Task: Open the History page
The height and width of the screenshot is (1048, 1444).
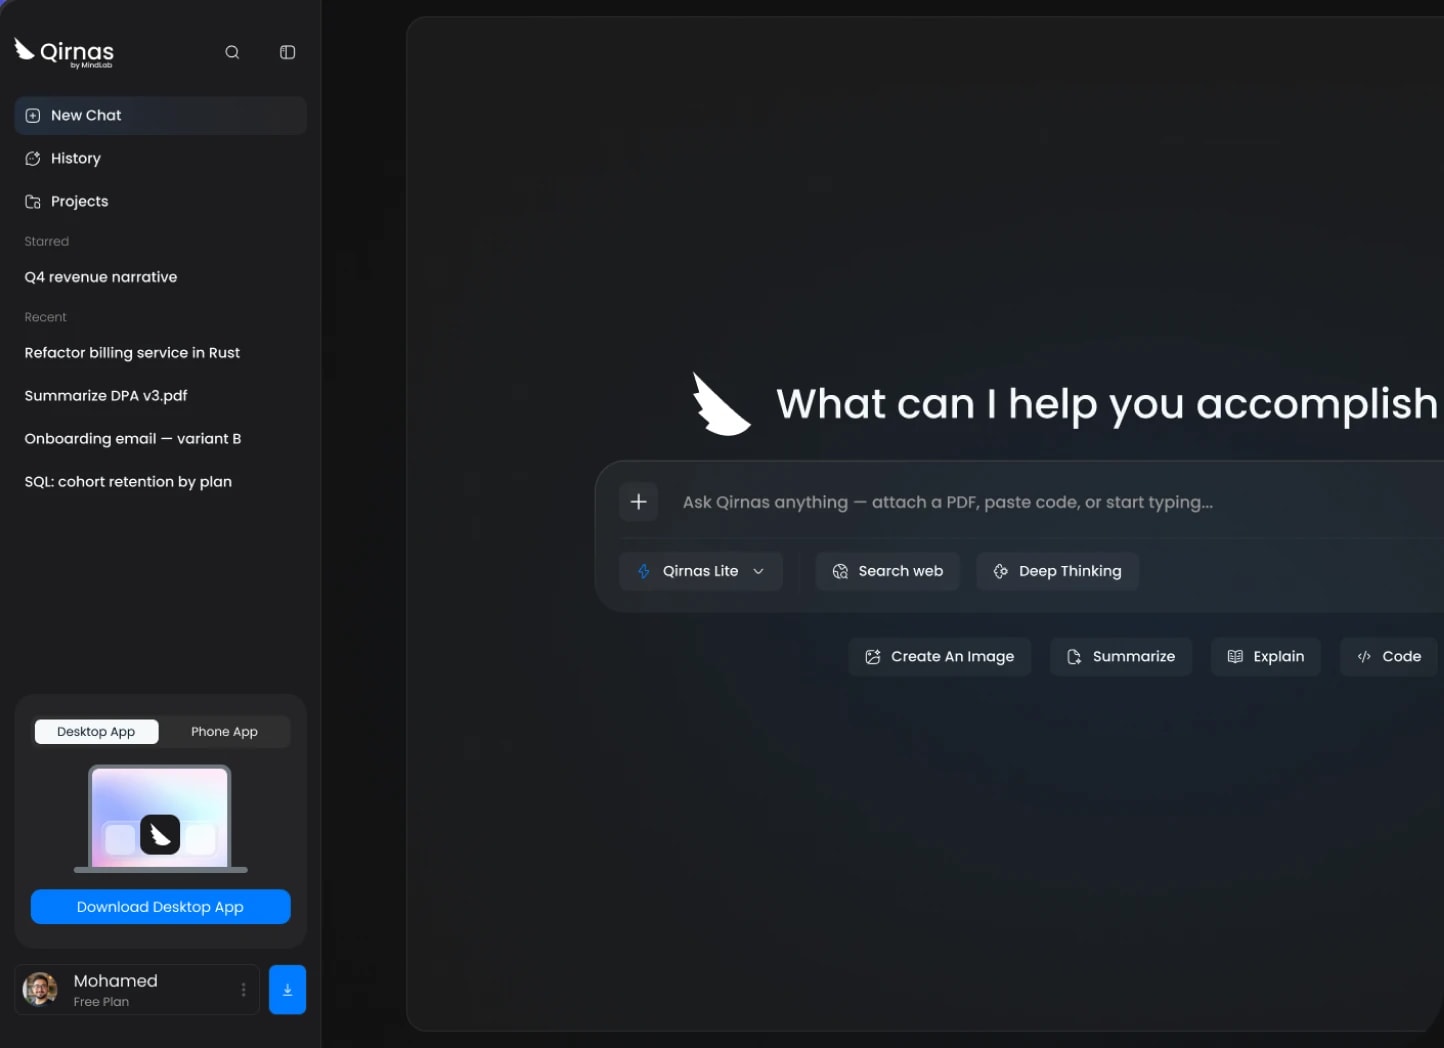Action: (x=160, y=158)
